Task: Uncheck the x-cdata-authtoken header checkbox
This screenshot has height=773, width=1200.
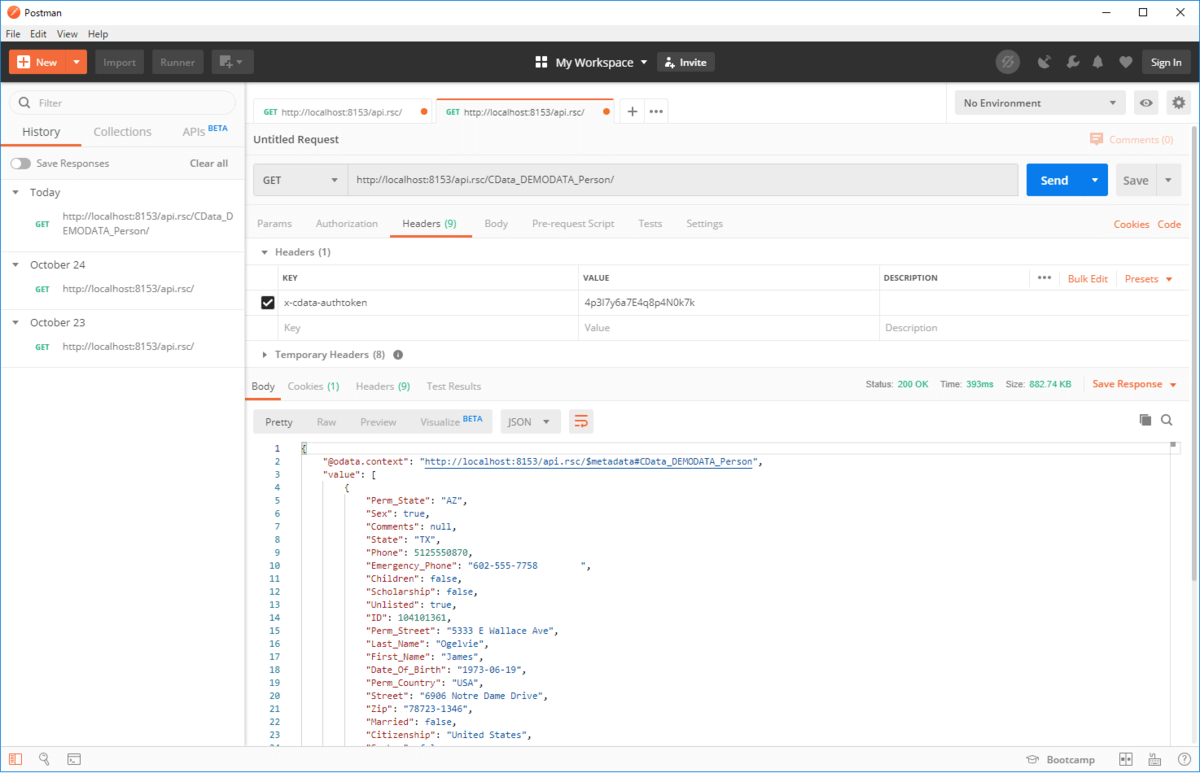Action: (267, 302)
